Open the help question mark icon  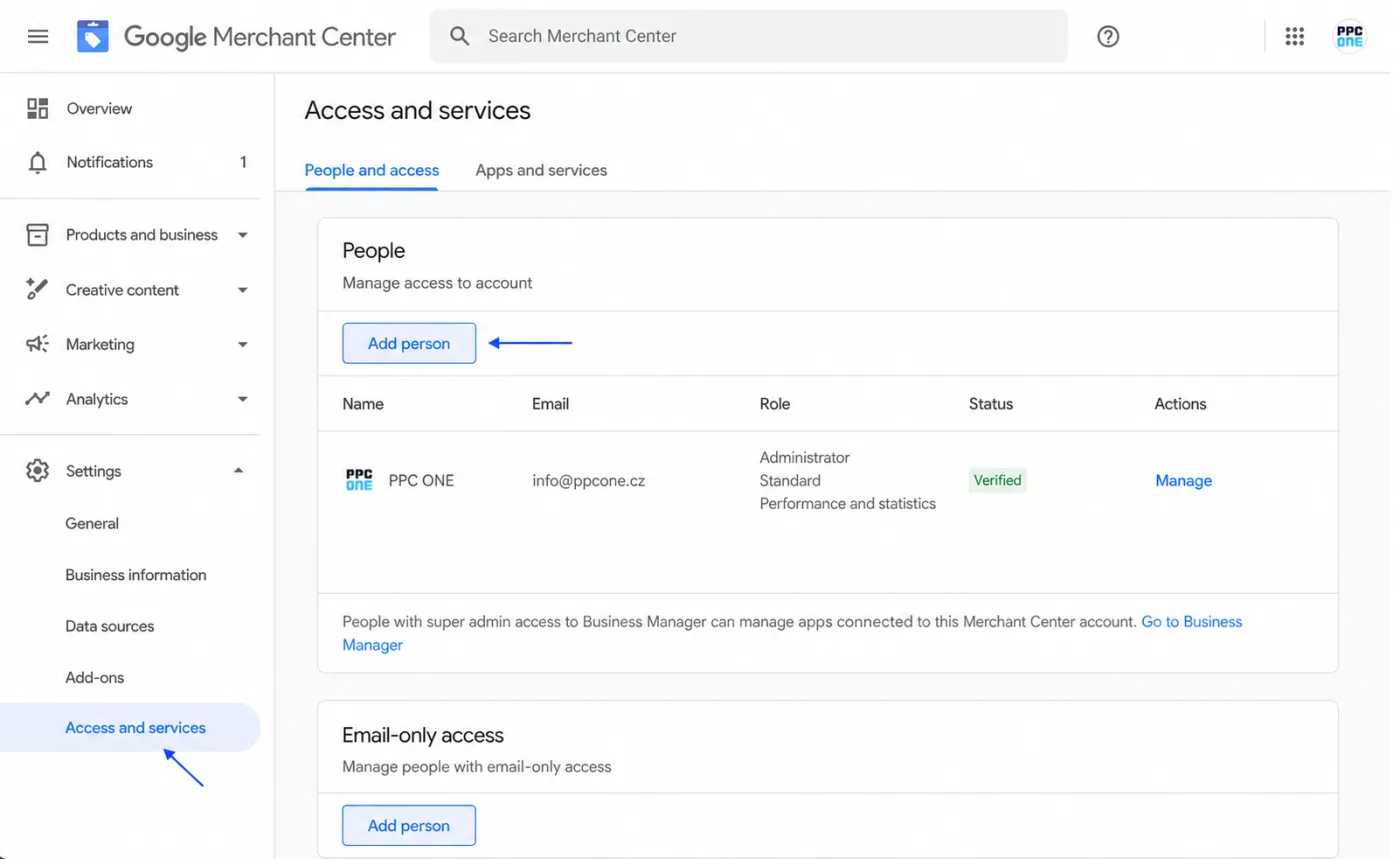tap(1108, 37)
